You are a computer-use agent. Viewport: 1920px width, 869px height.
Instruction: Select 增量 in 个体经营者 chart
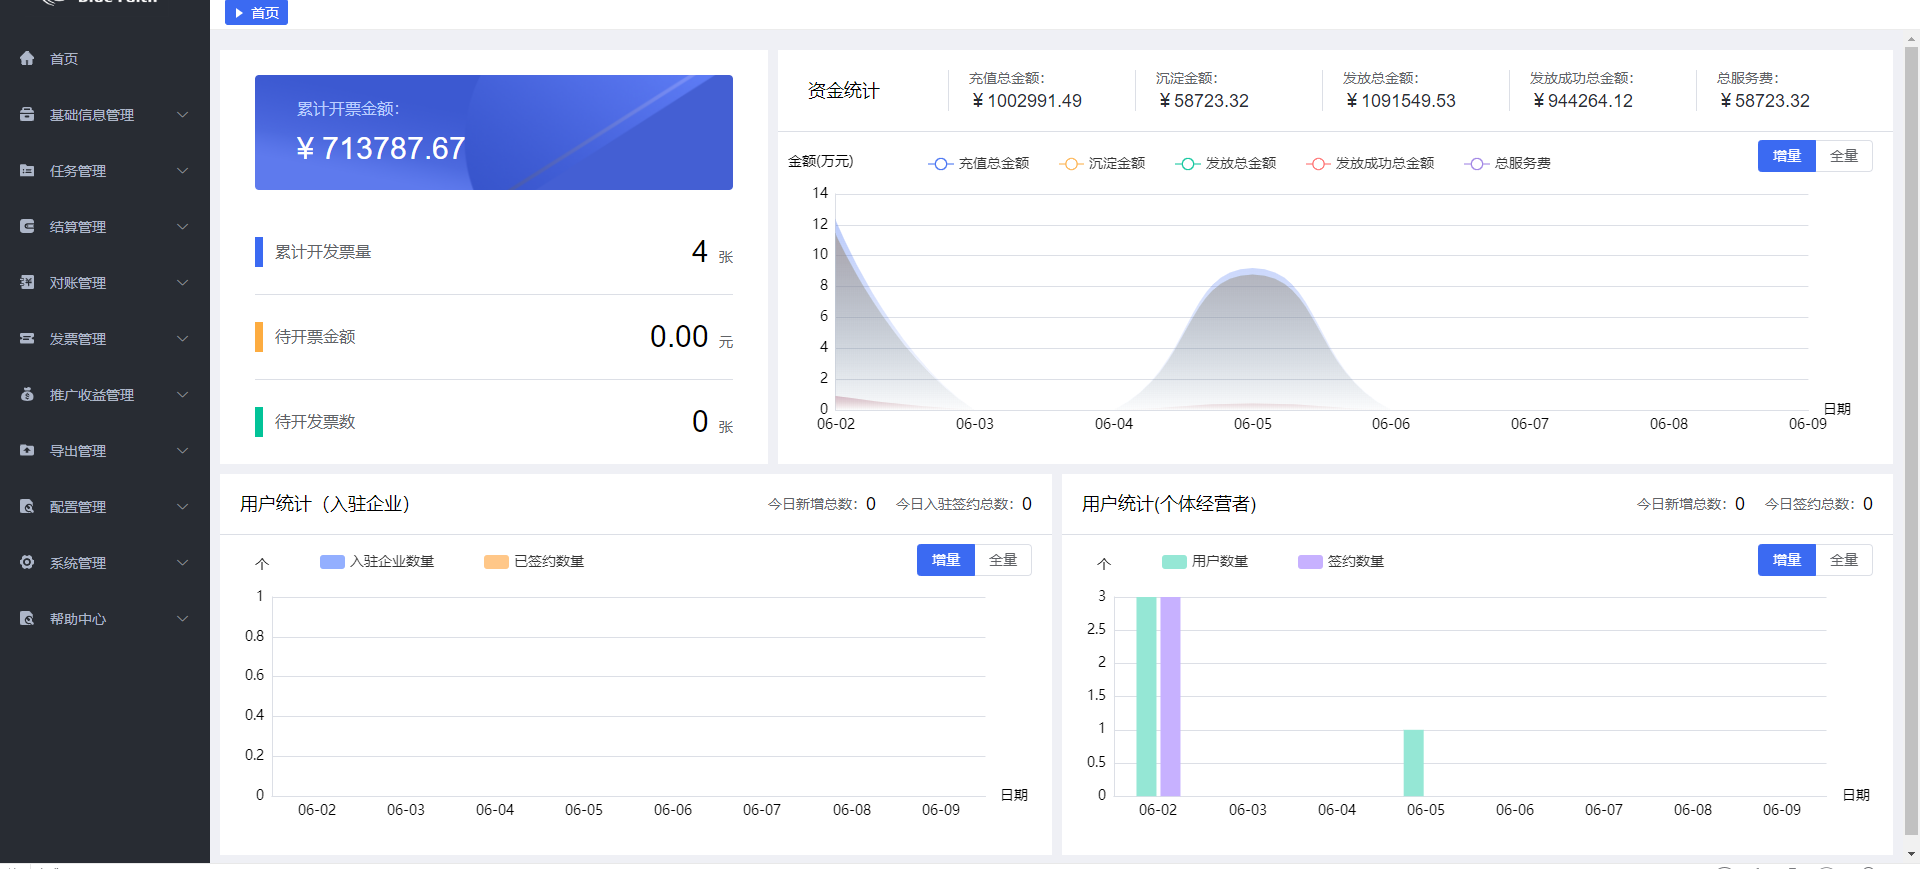[x=1787, y=560]
